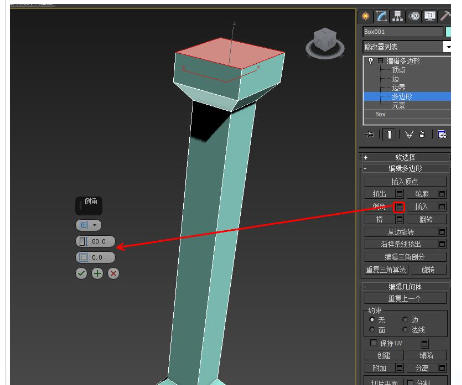Open Configure Modifier Sets icon
This screenshot has width=462, height=385.
pos(442,134)
